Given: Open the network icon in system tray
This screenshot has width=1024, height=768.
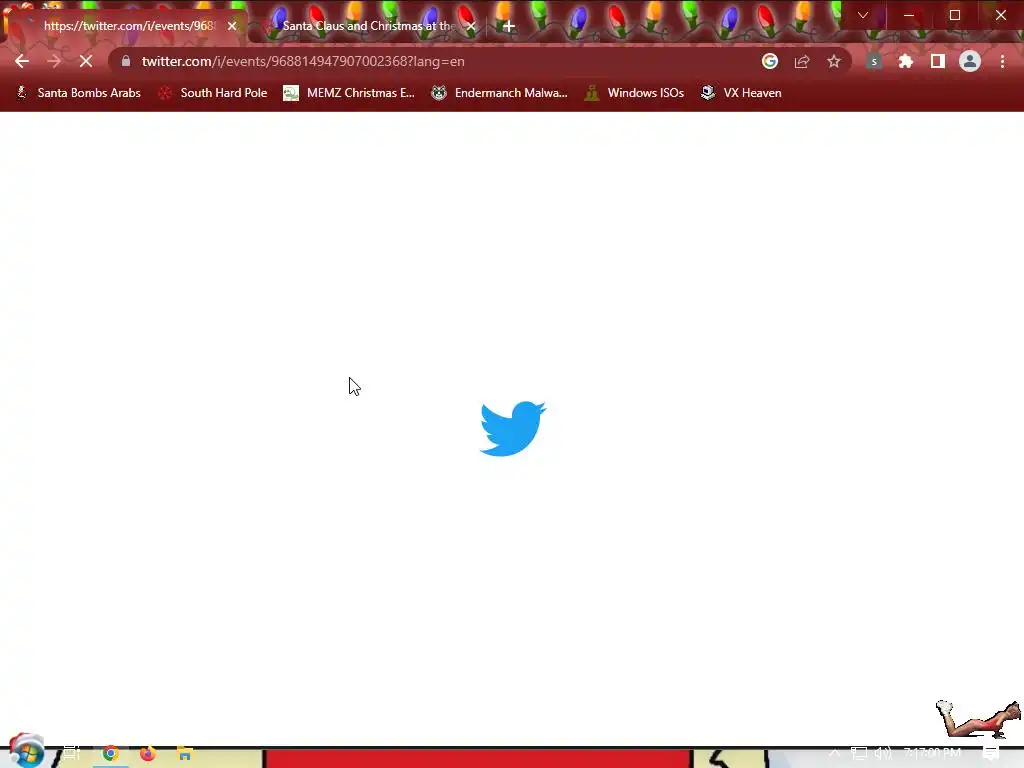Looking at the screenshot, I should pyautogui.click(x=859, y=753).
